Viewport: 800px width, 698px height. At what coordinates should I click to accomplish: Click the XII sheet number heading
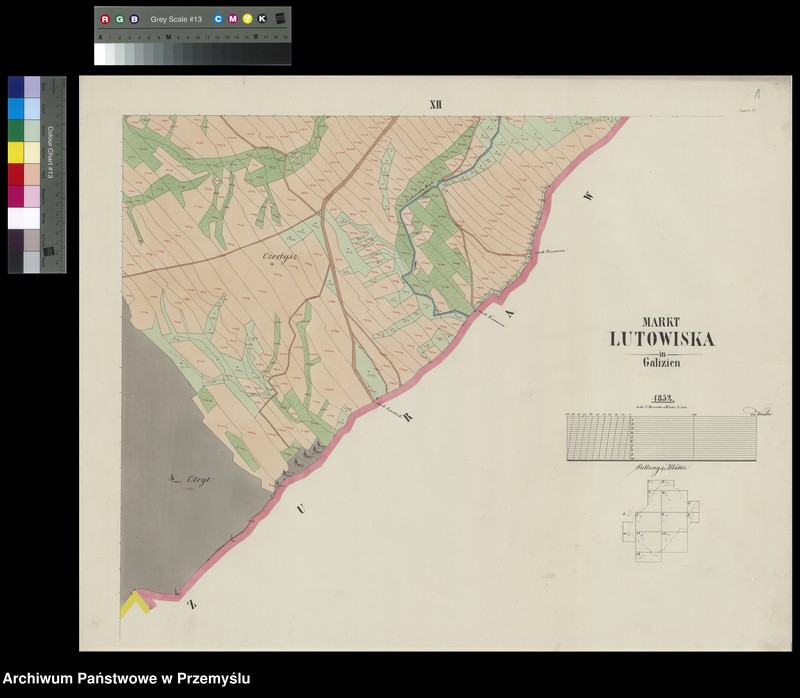click(x=435, y=105)
